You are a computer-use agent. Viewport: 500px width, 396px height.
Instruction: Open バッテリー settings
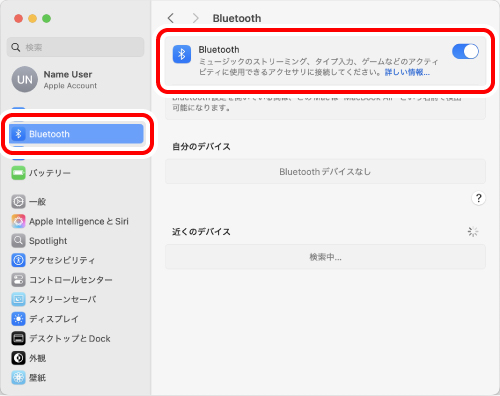[x=76, y=173]
